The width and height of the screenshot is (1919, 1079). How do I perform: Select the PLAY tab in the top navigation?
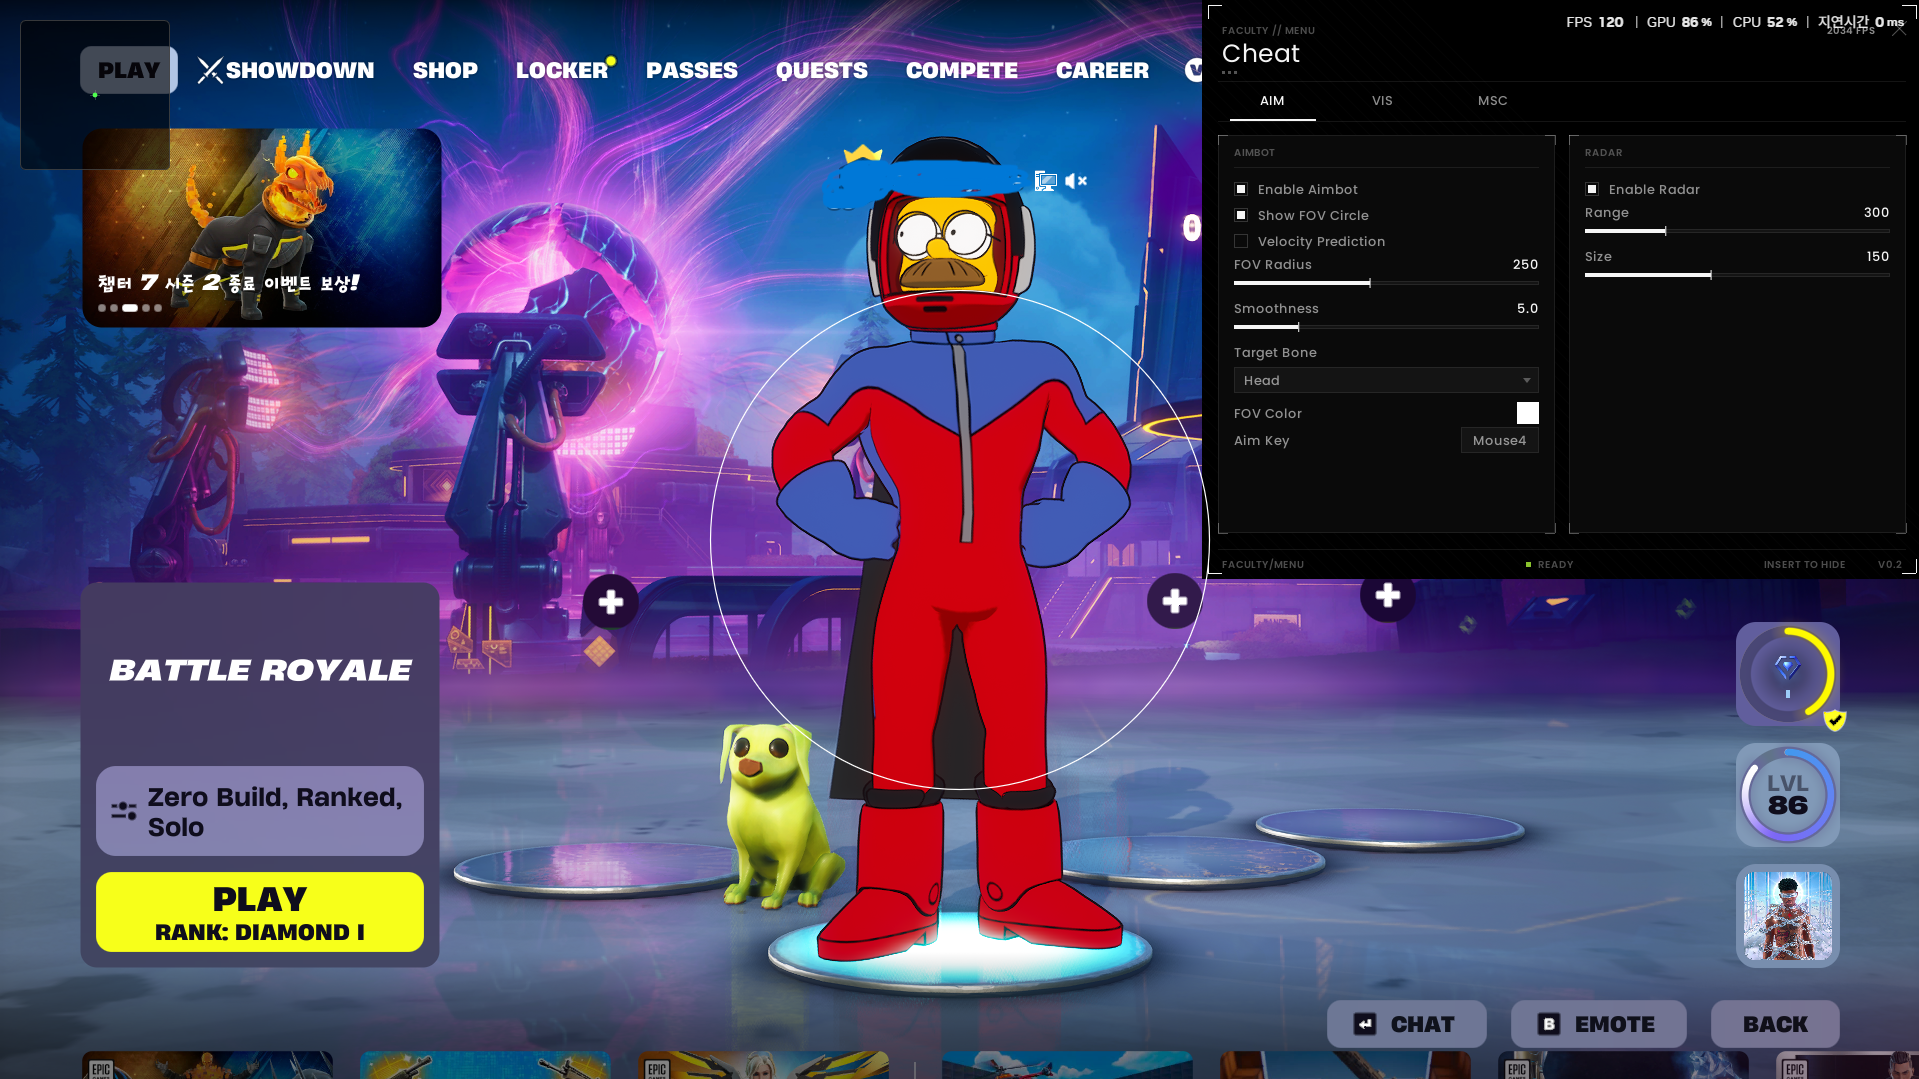(129, 70)
